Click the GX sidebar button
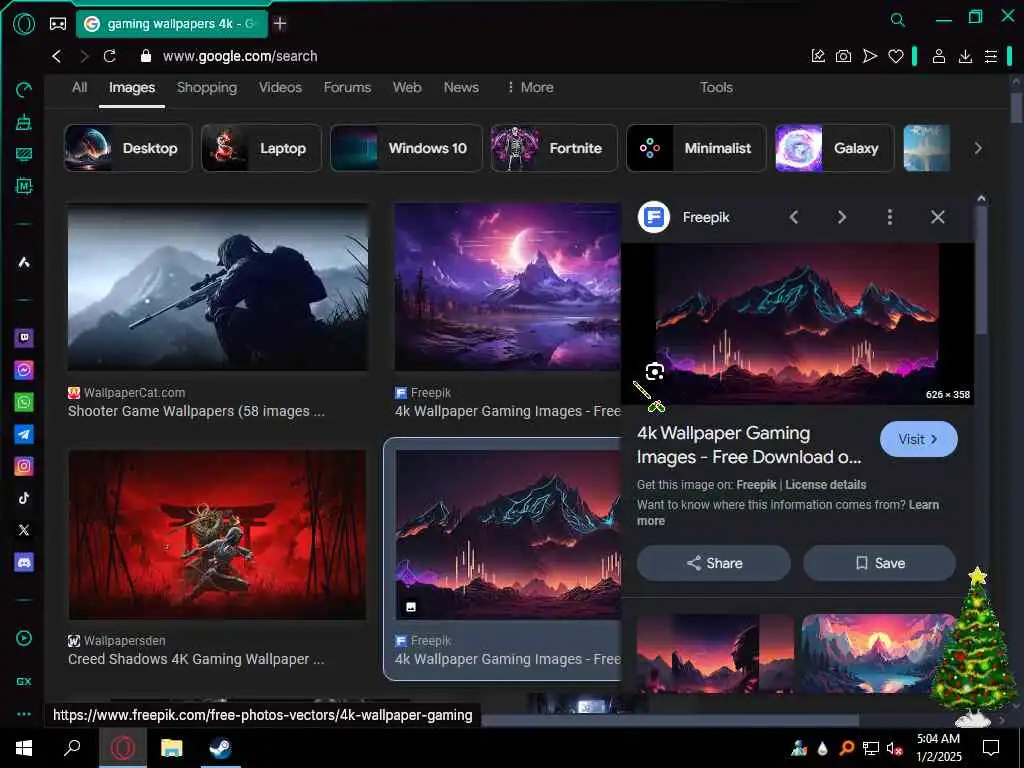1024x768 pixels. click(x=24, y=681)
